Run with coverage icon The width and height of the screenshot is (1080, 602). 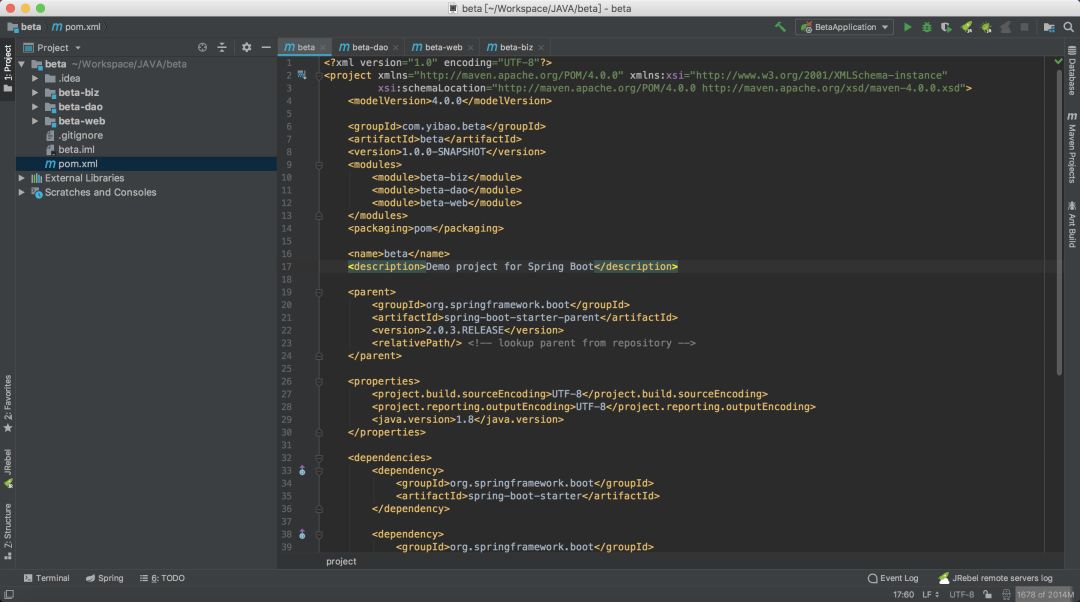(946, 27)
